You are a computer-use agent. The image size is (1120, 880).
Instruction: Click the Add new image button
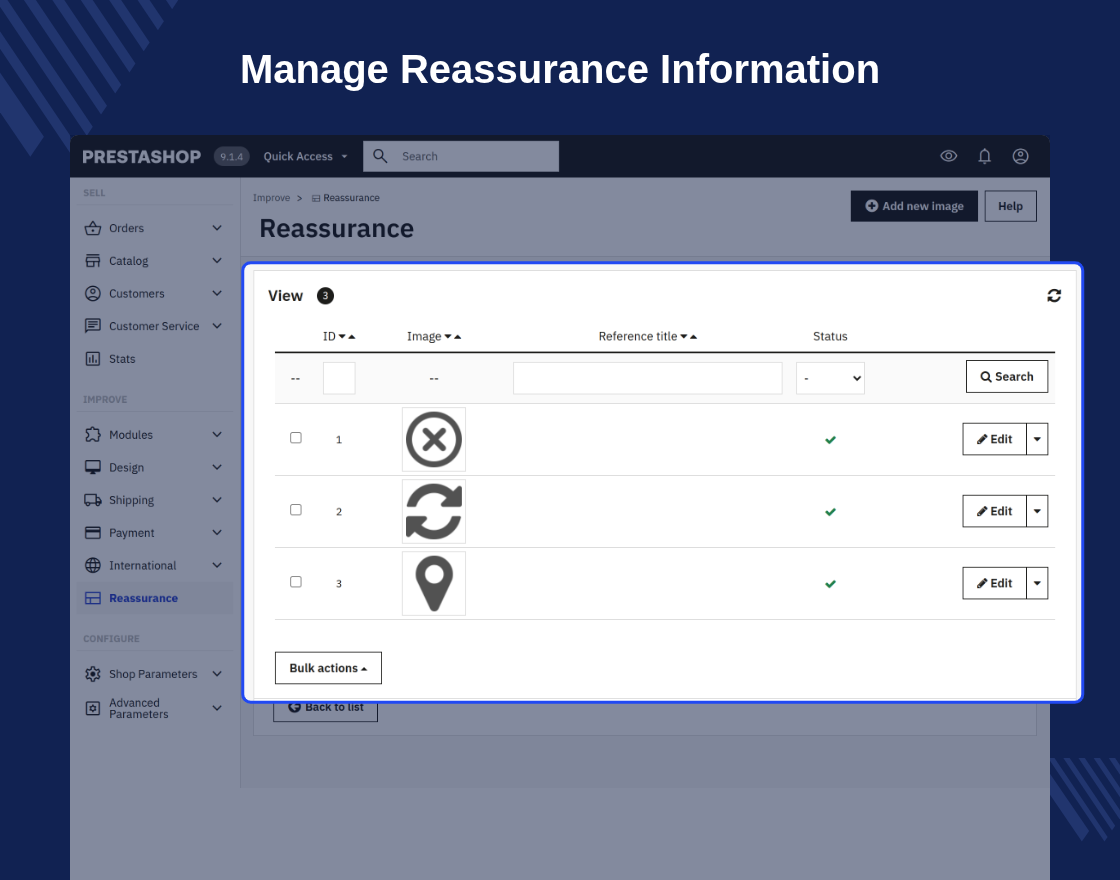click(x=914, y=206)
